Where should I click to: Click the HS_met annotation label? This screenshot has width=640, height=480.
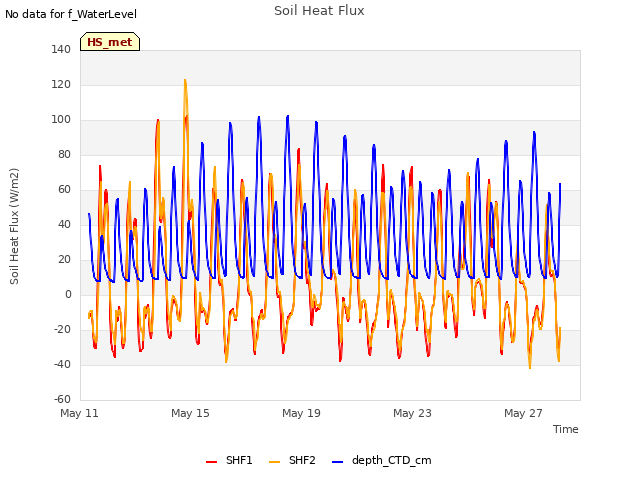(x=110, y=42)
